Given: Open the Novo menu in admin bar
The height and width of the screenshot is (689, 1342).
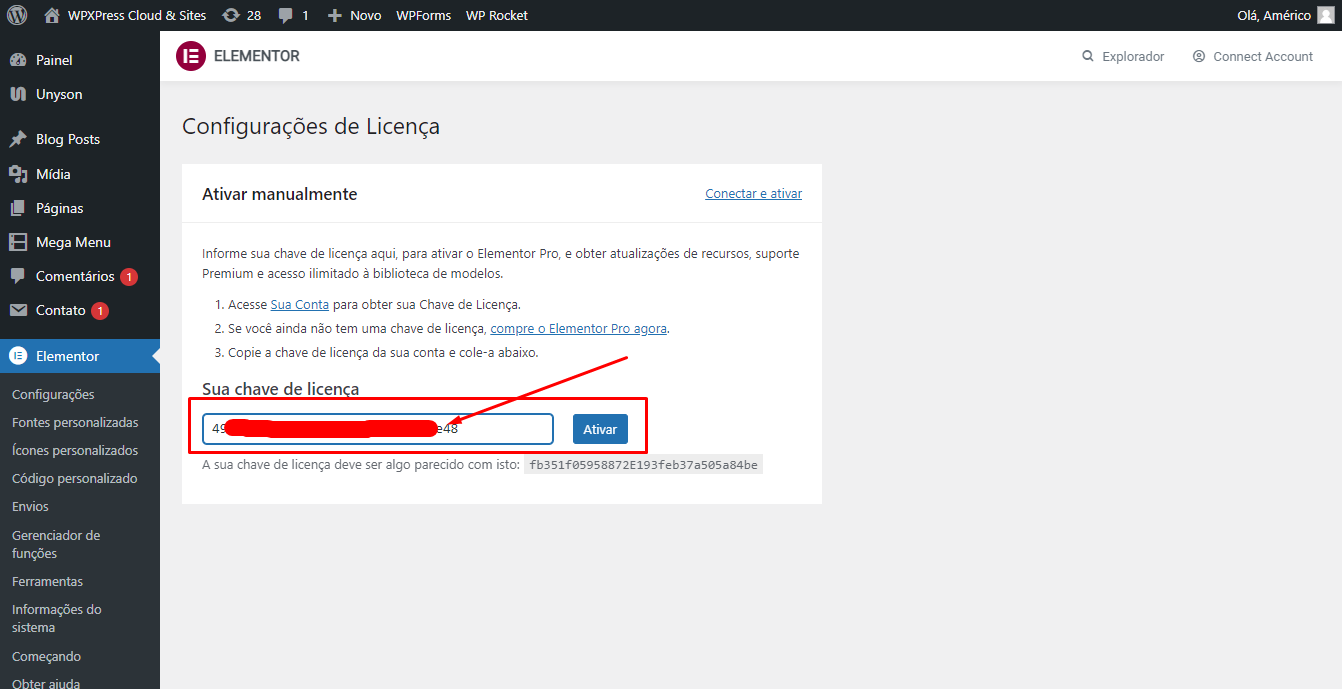Looking at the screenshot, I should click(x=365, y=15).
